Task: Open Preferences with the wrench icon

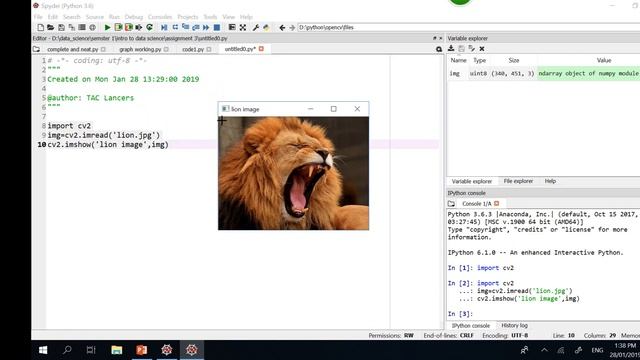Action: tap(256, 27)
